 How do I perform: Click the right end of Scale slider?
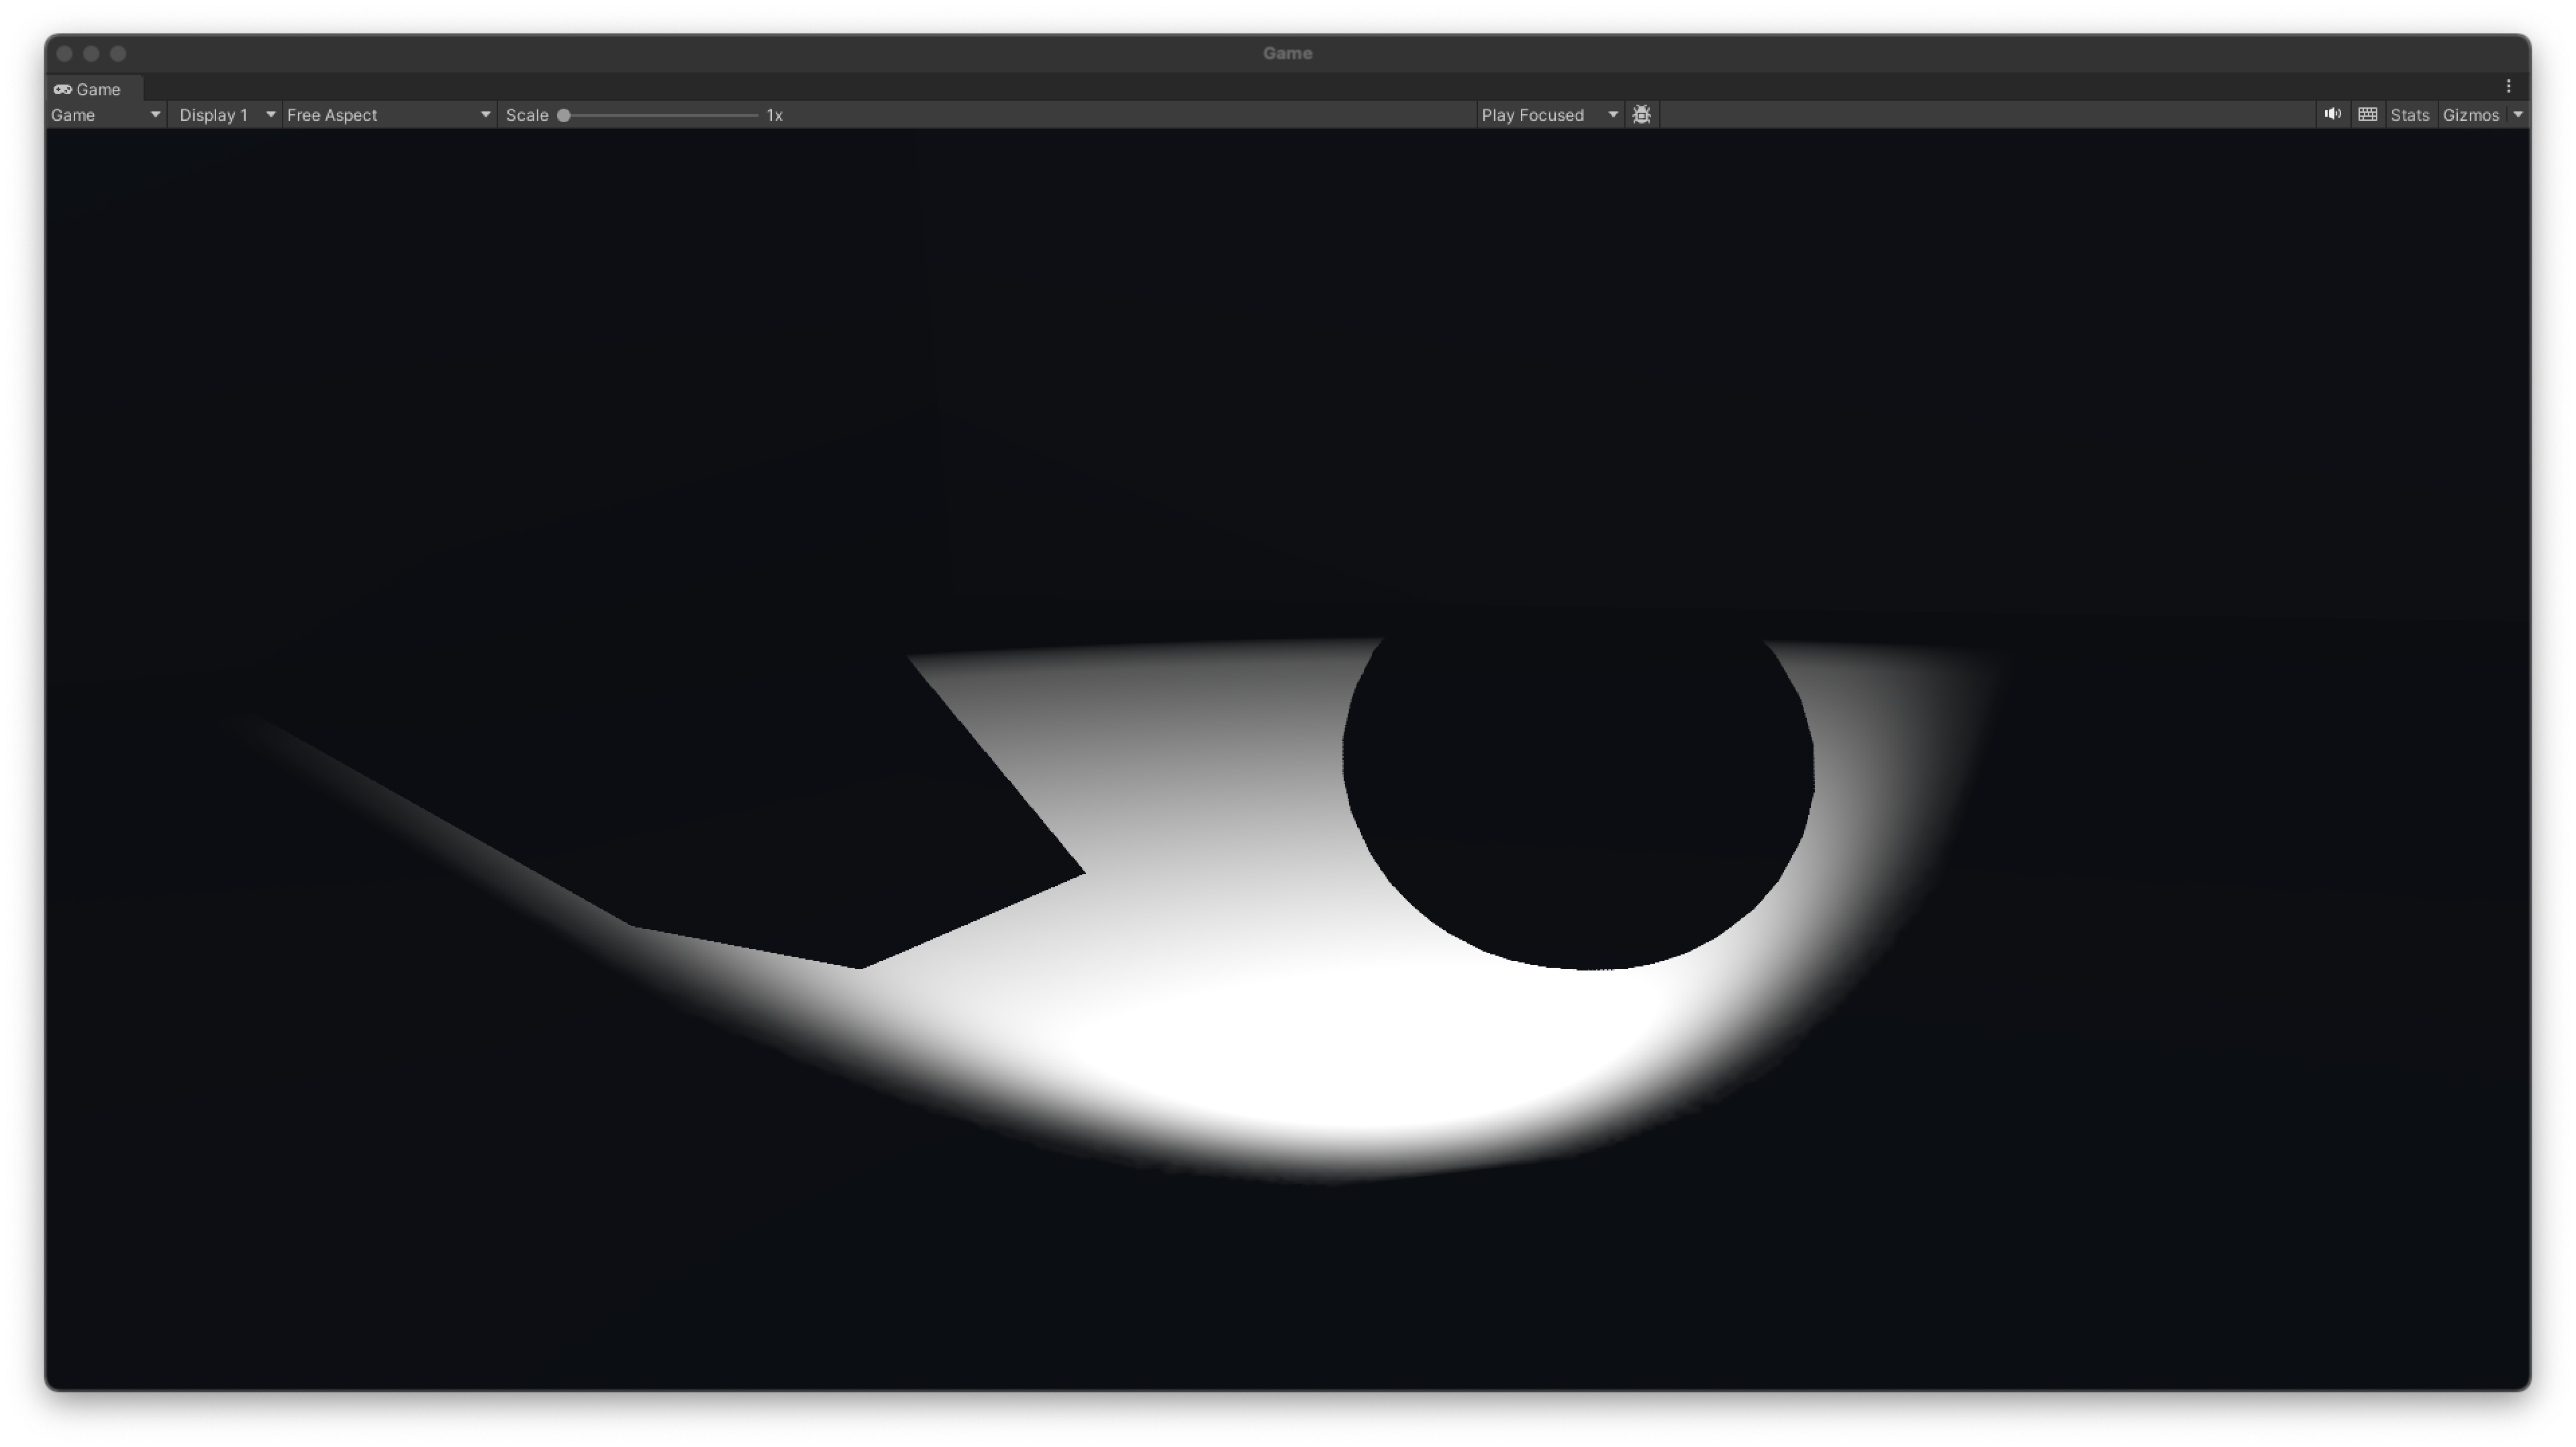(x=755, y=116)
